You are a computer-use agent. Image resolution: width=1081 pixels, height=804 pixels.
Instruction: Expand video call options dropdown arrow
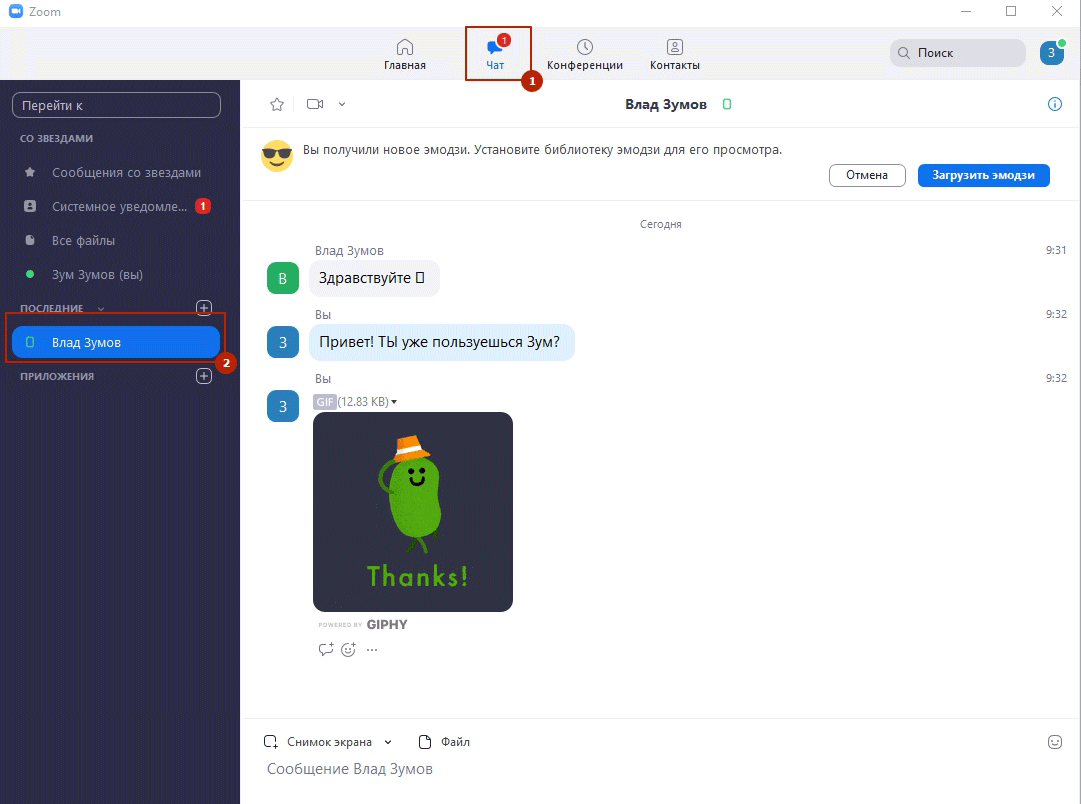tap(342, 104)
